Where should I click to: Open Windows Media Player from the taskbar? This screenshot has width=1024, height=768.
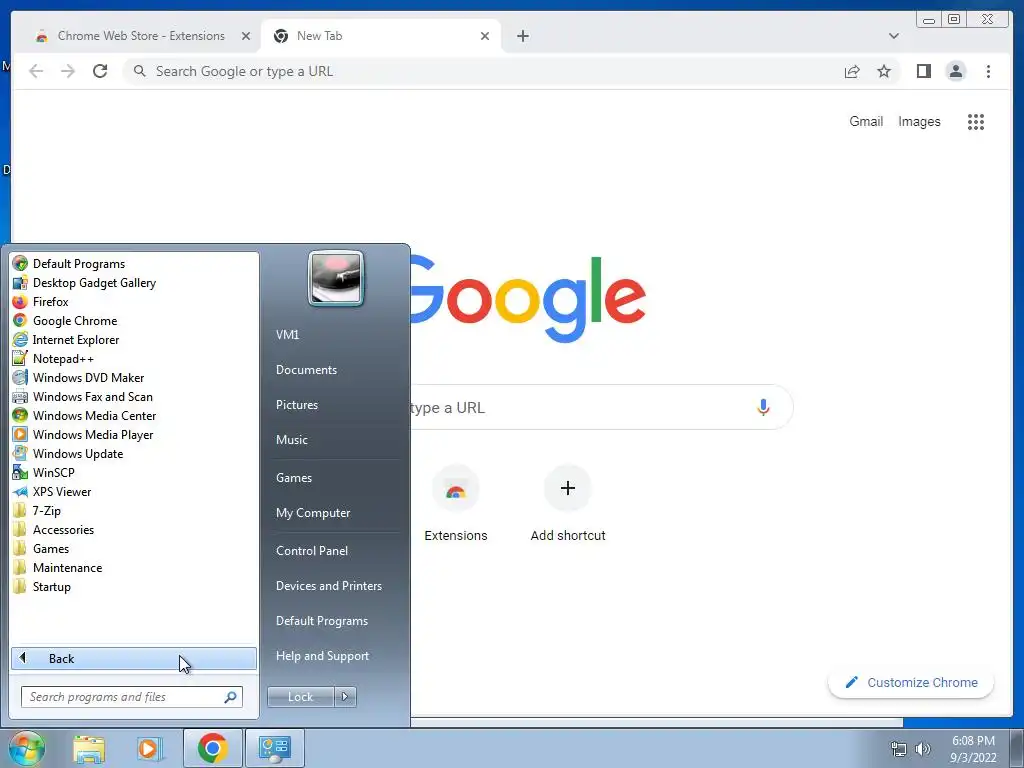point(149,748)
